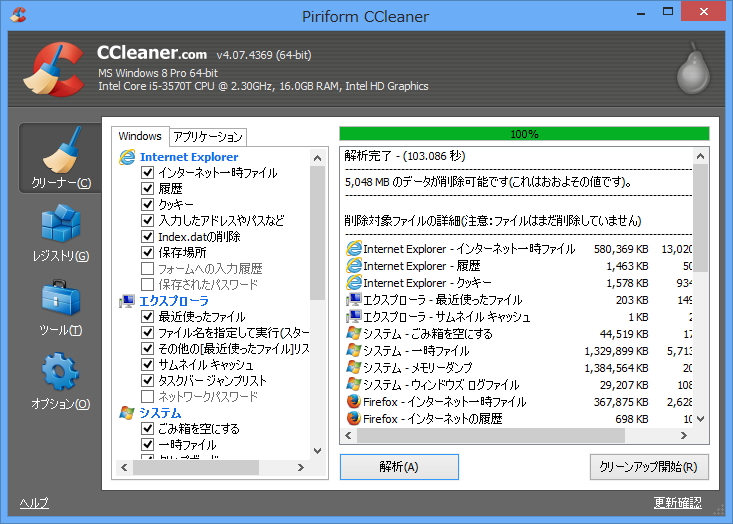Click icon of エクスプローラ - 最近使ったファイル result
The image size is (733, 524).
coord(354,299)
